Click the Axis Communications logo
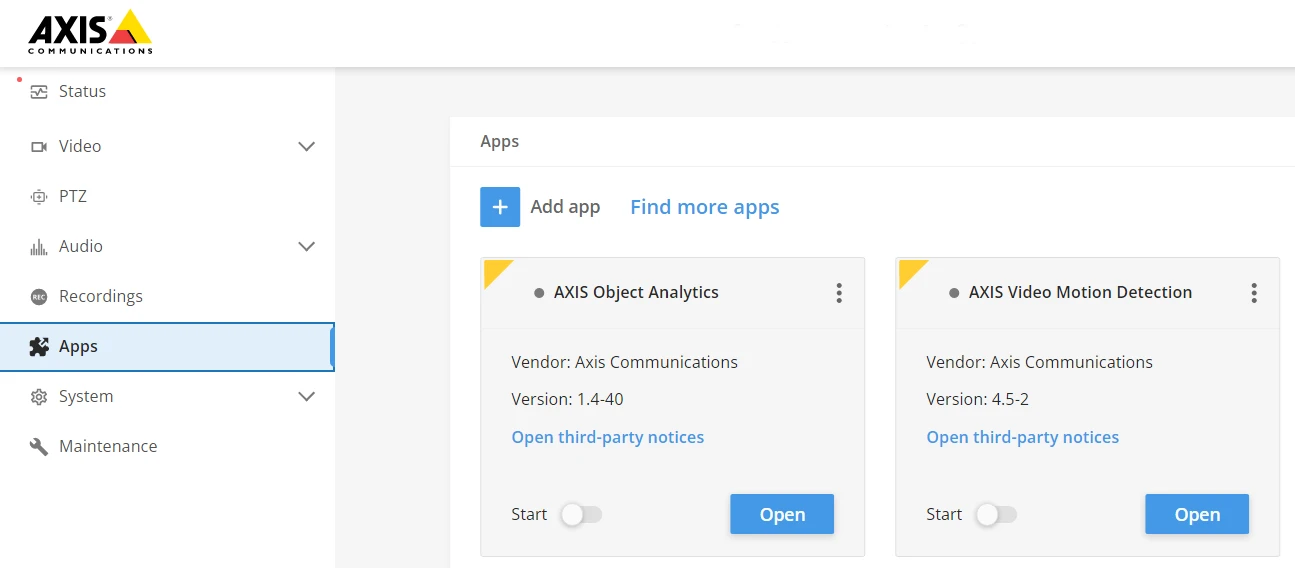This screenshot has height=568, width=1295. coord(90,32)
